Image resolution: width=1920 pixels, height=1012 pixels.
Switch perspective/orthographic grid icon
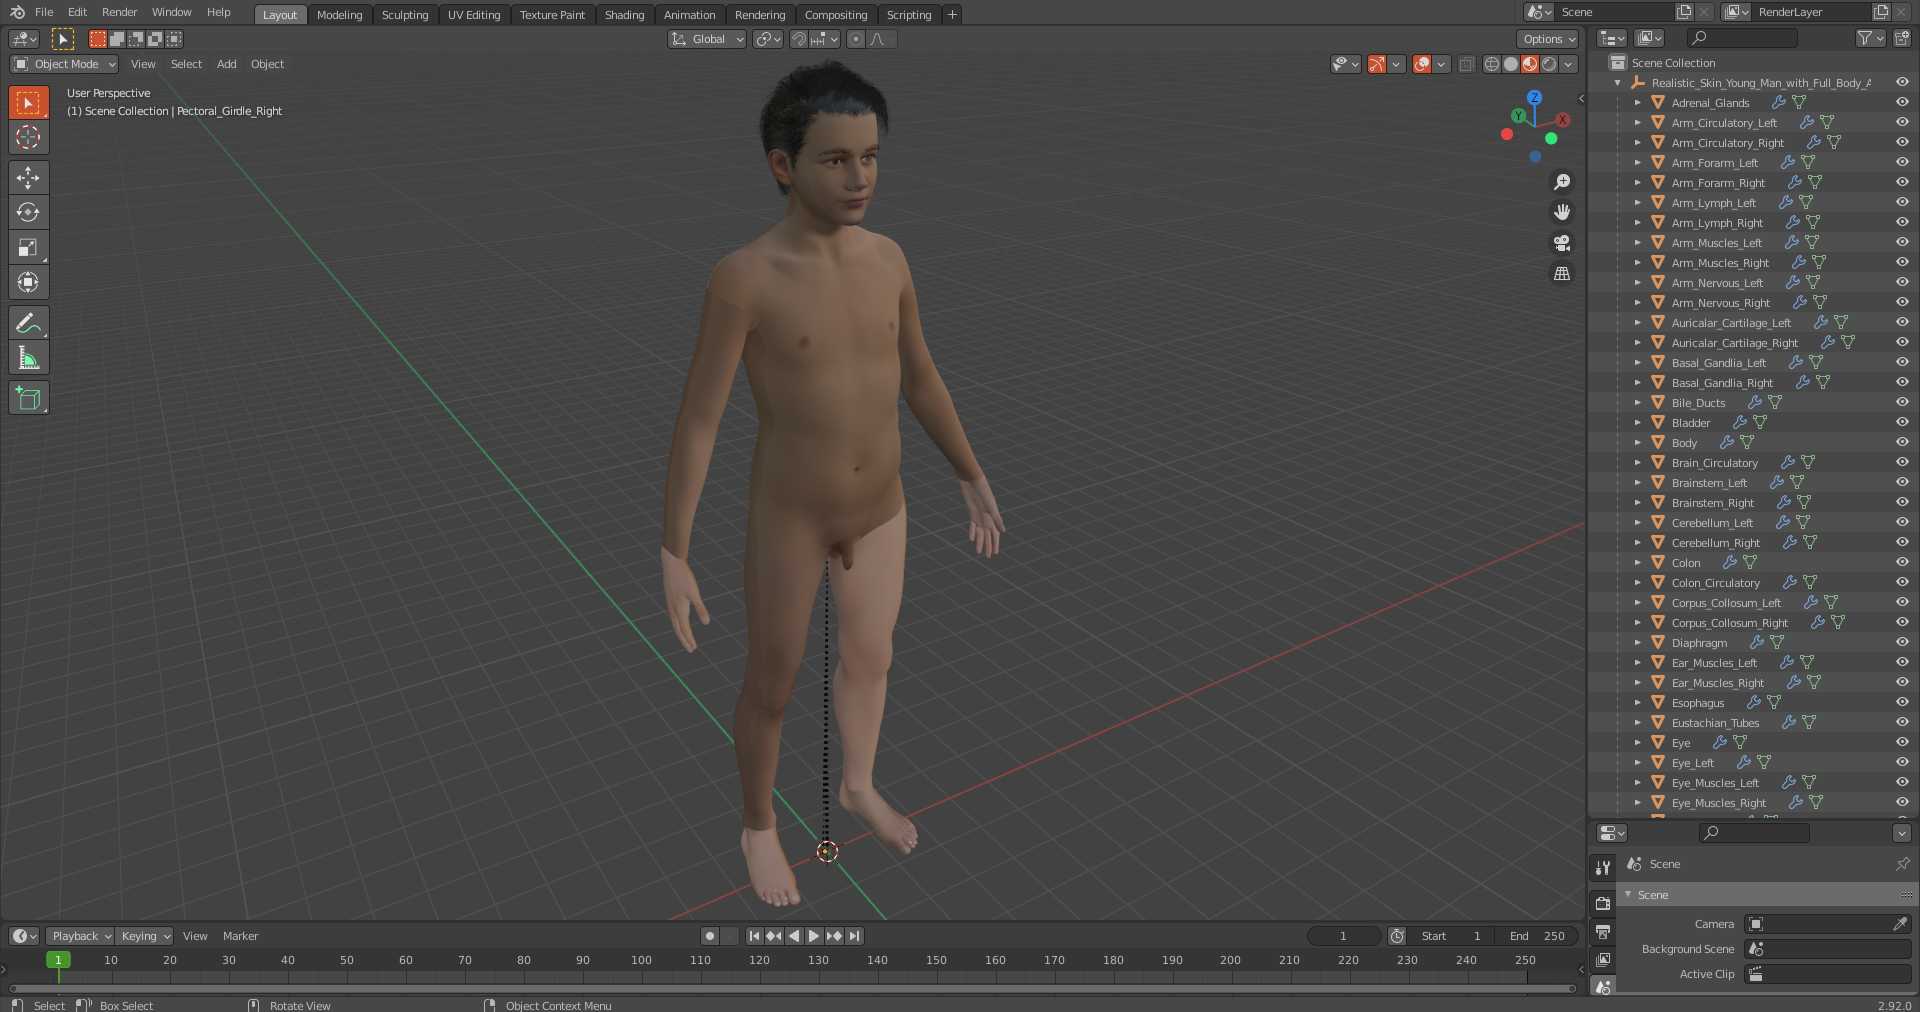1561,273
